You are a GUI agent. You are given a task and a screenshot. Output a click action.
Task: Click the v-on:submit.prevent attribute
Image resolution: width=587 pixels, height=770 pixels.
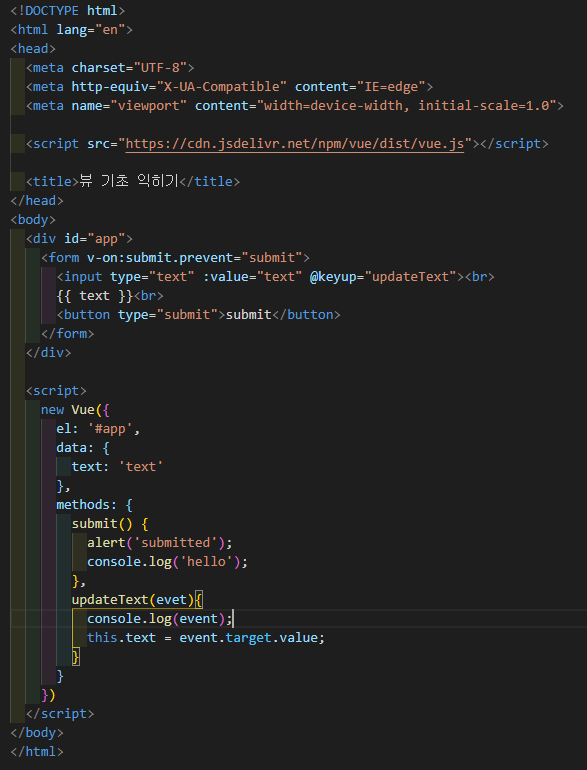click(195, 258)
